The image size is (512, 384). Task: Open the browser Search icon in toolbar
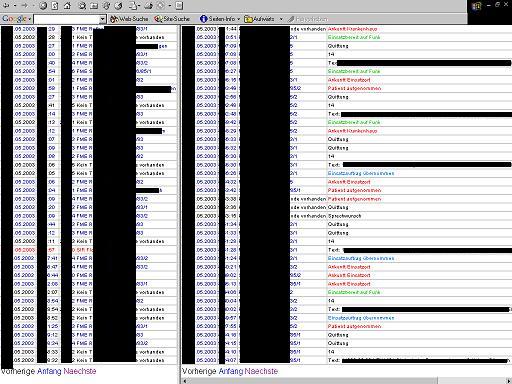click(82, 6)
